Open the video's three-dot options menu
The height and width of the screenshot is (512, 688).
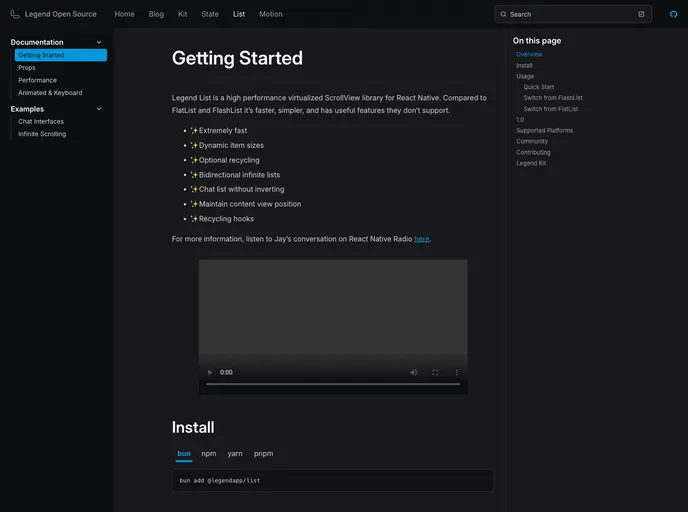(457, 372)
